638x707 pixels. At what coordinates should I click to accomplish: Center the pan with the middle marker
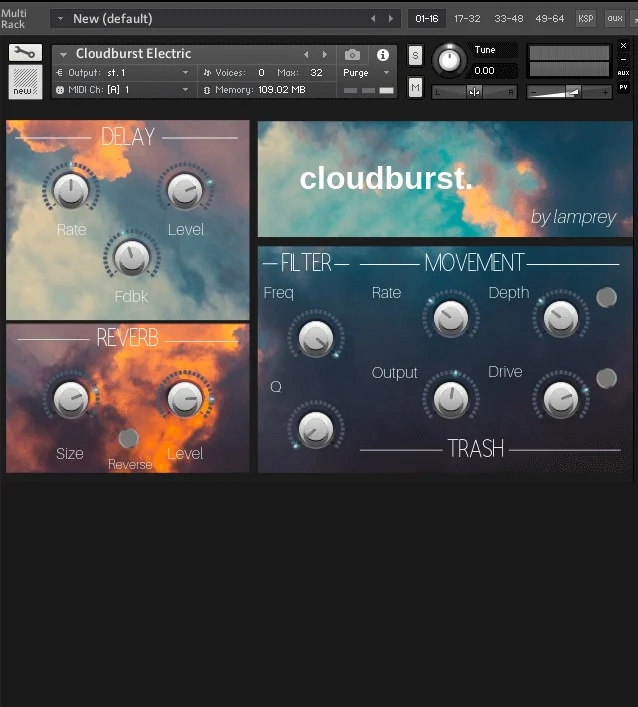pos(474,92)
